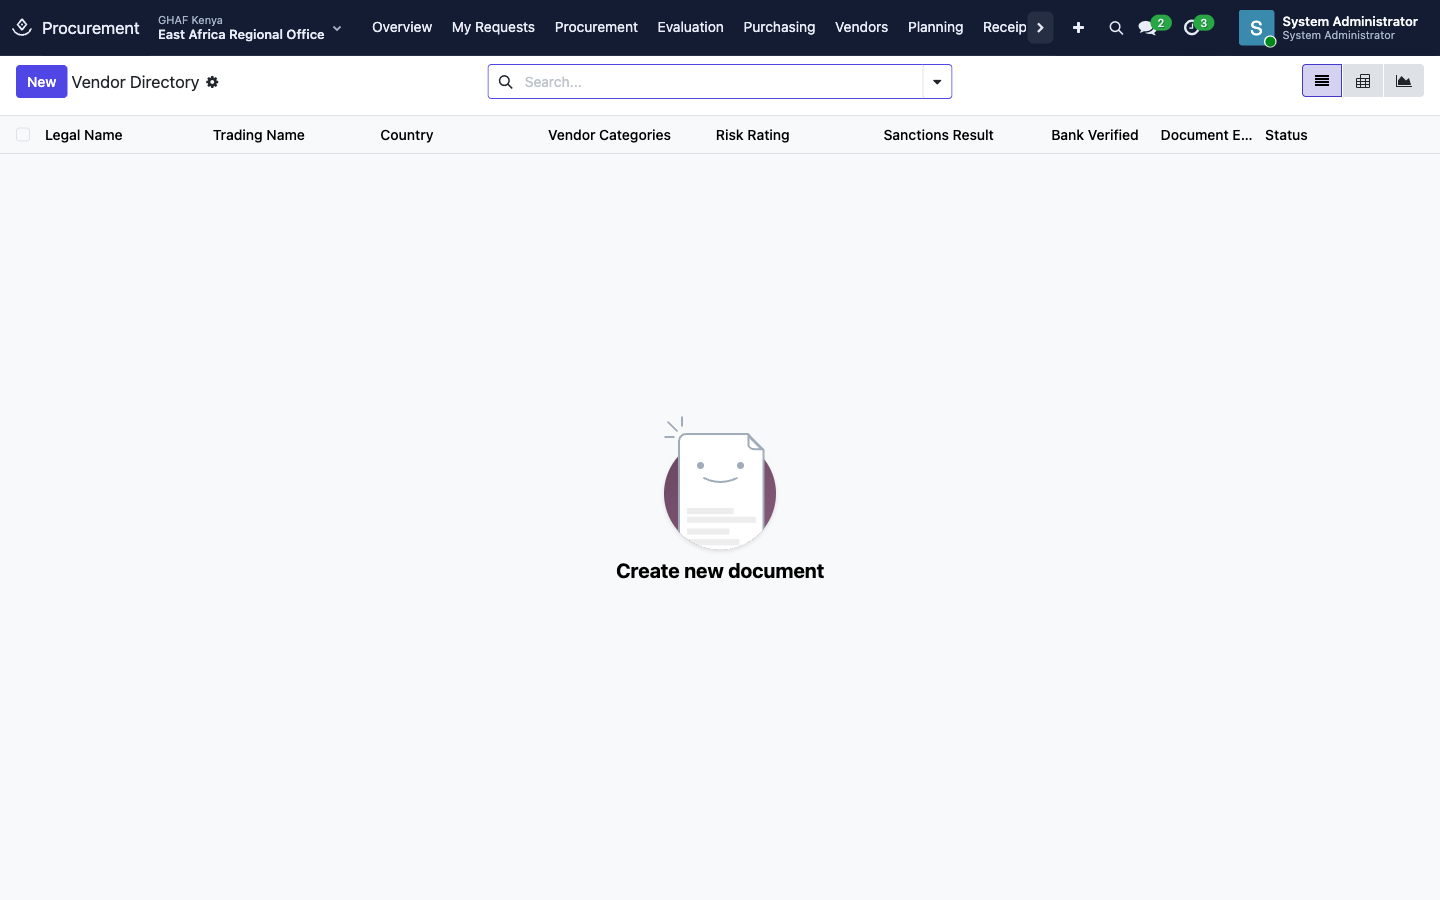Screen dimensions: 1440x900
Task: Open the global search magnifier in navbar
Action: coord(1116,28)
